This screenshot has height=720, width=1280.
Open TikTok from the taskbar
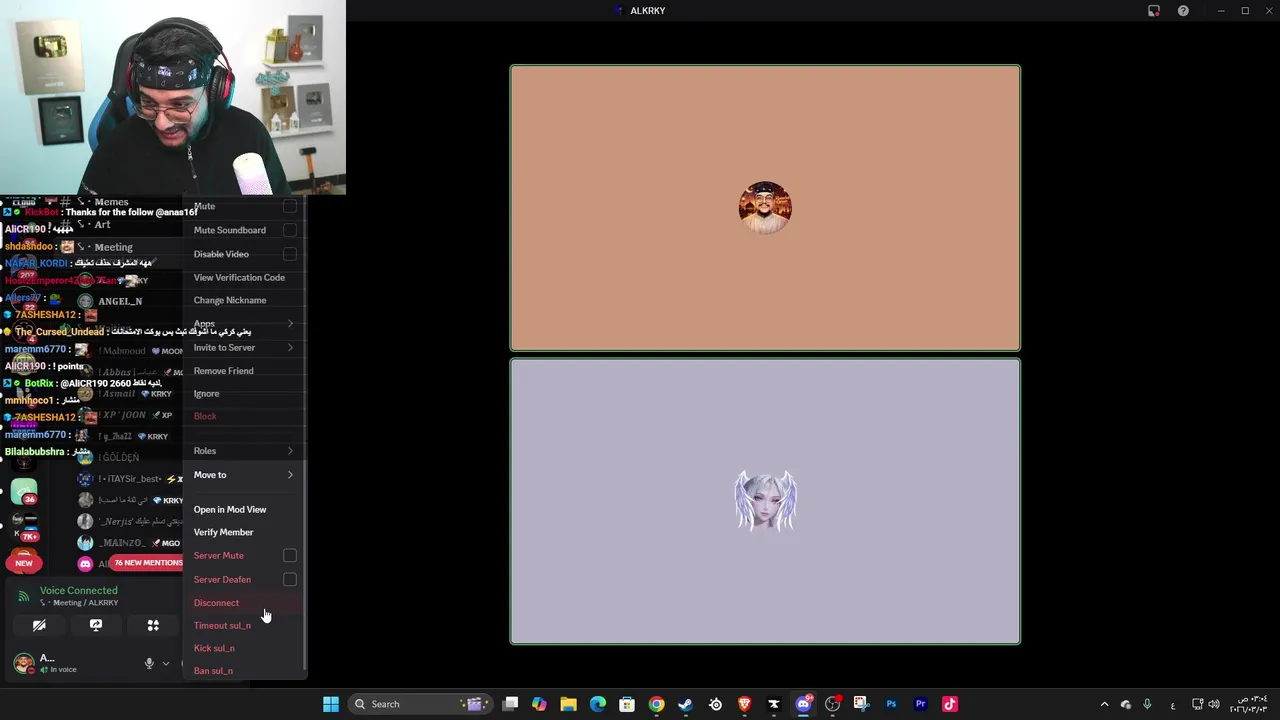(950, 704)
